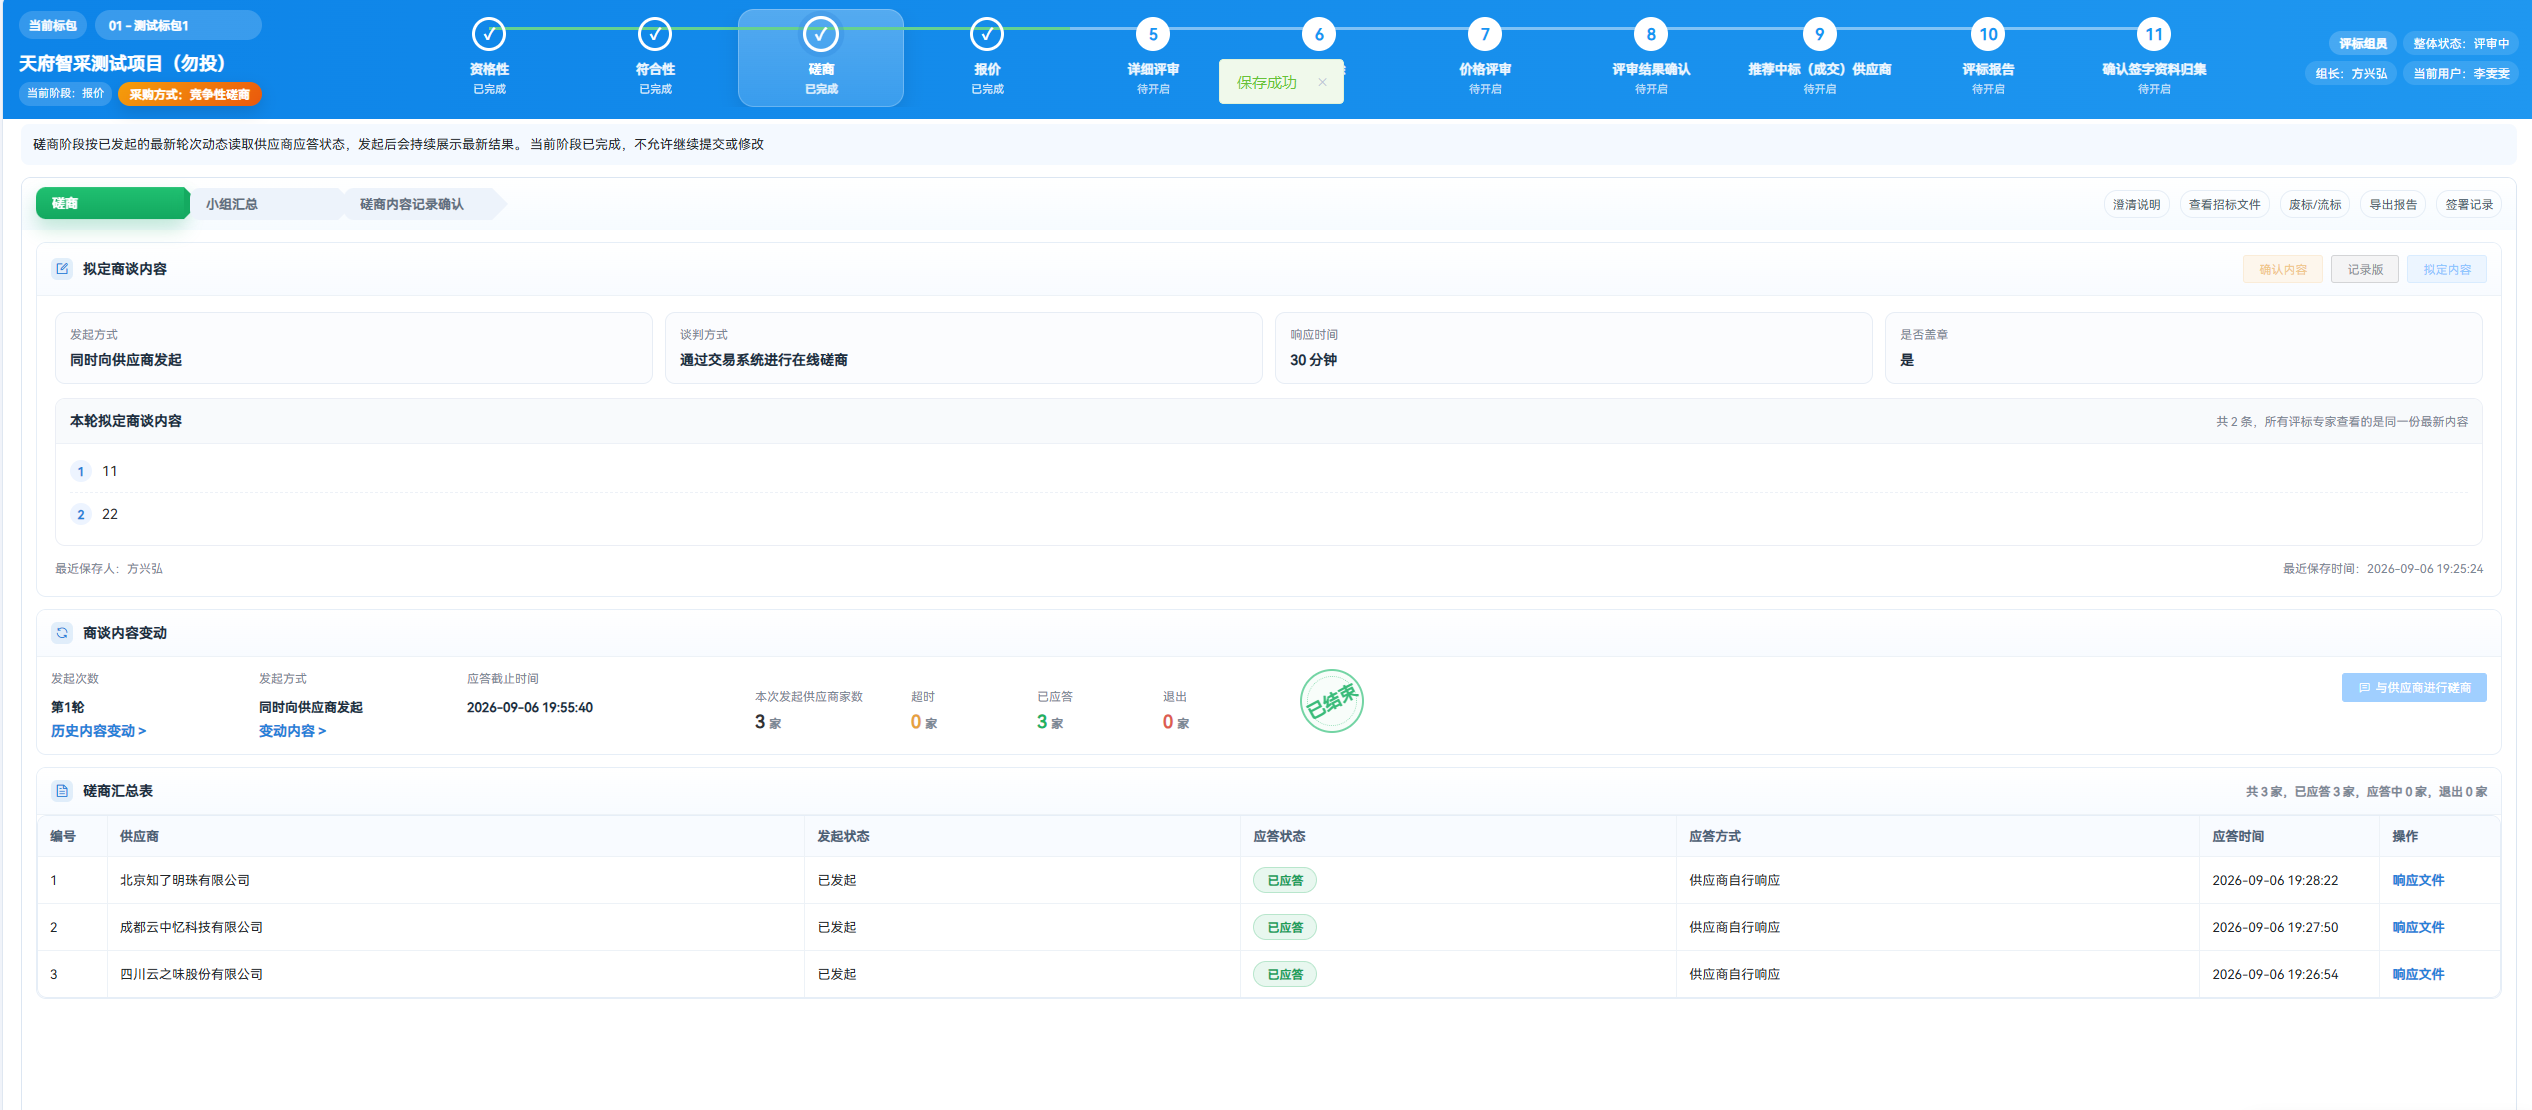This screenshot has height=1110, width=2532.
Task: Select supplier name 成都云中忆科技有限公司
Action: point(191,928)
